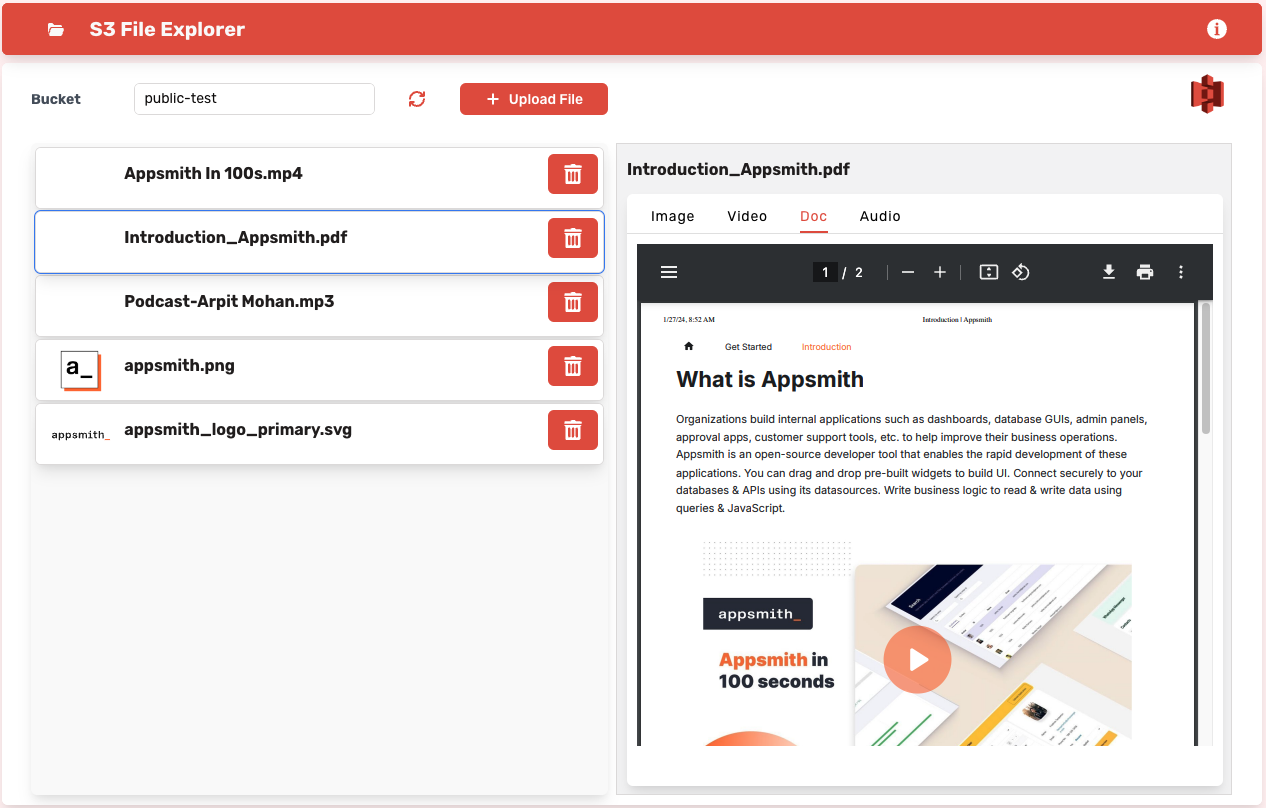Click the Bucket name input field
Screen dimensions: 1266x808
point(254,99)
